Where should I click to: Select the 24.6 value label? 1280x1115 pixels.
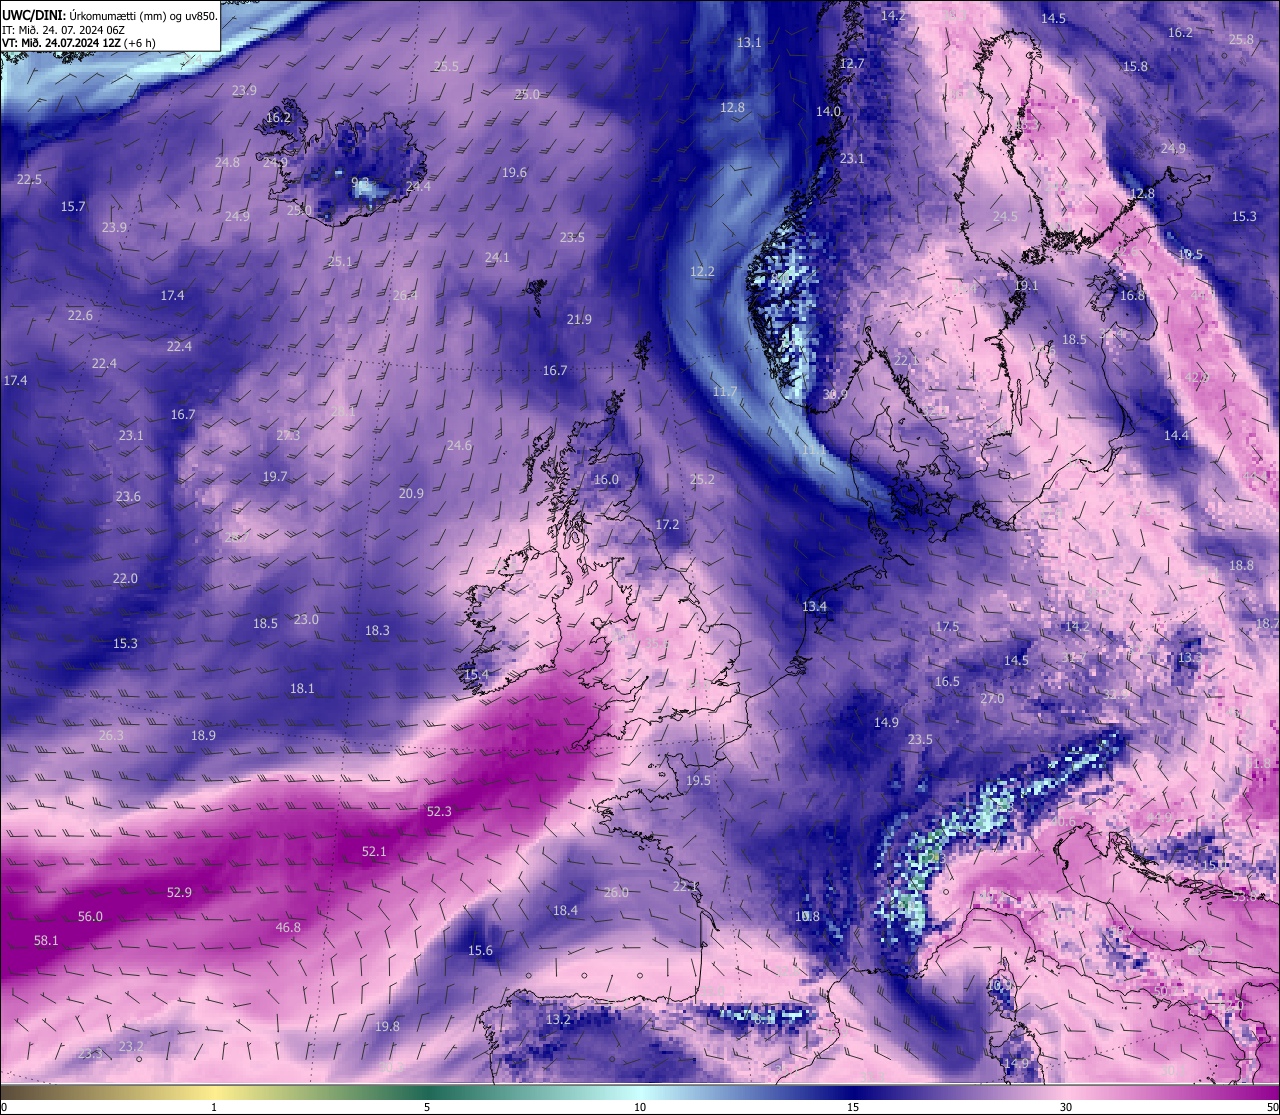tap(459, 446)
